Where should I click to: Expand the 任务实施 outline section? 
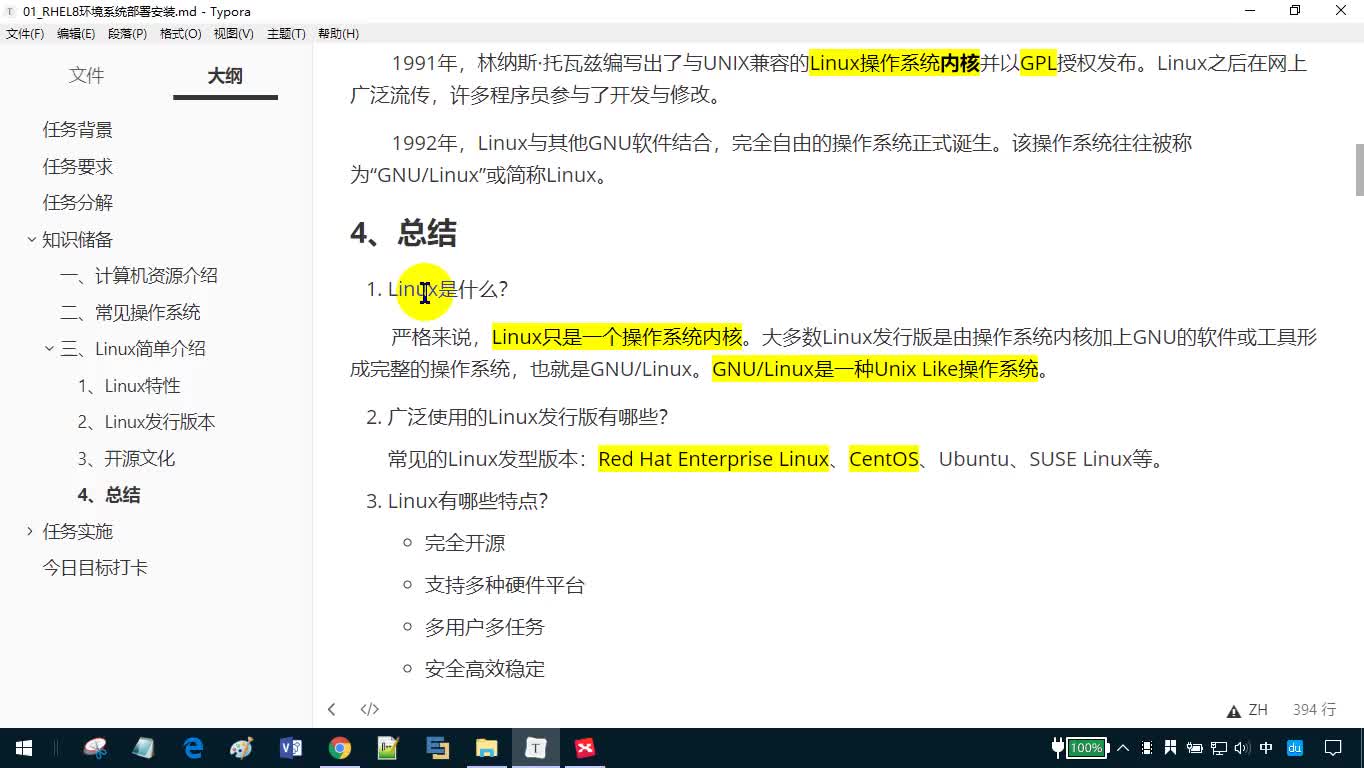pyautogui.click(x=31, y=531)
